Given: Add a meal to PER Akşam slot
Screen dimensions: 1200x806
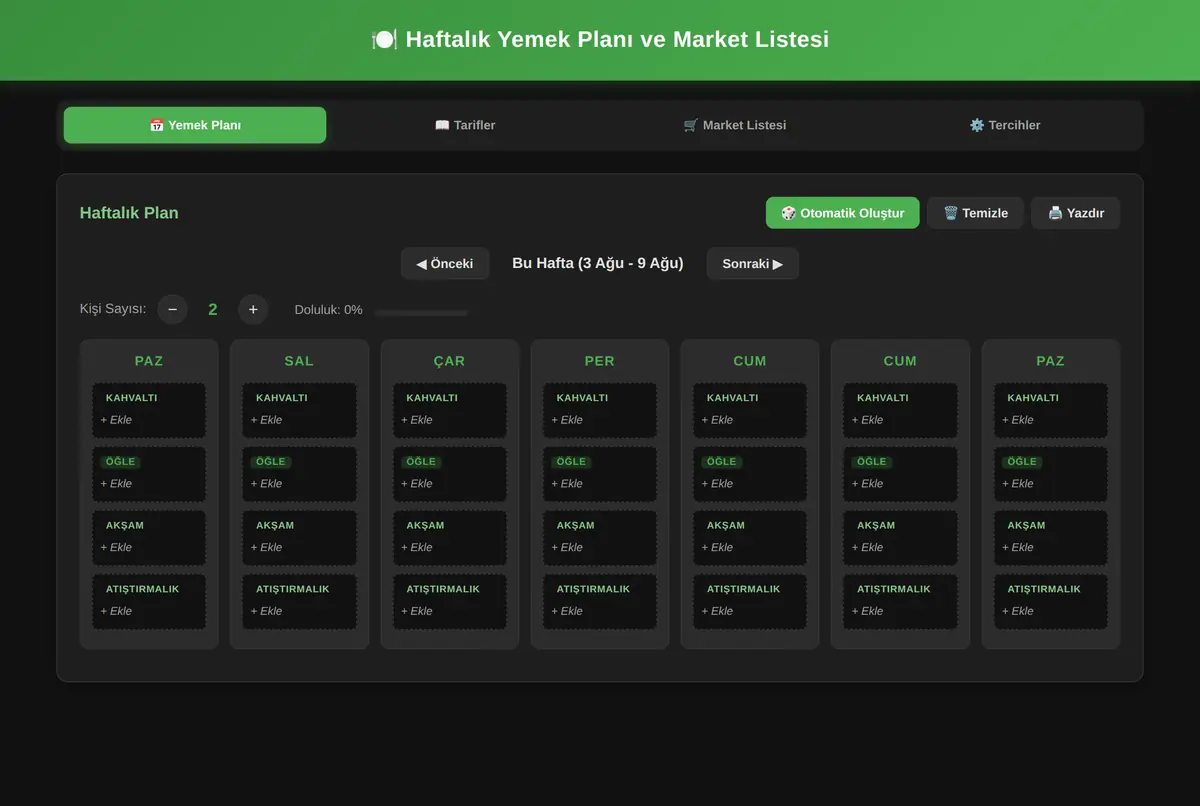Looking at the screenshot, I should pos(600,538).
